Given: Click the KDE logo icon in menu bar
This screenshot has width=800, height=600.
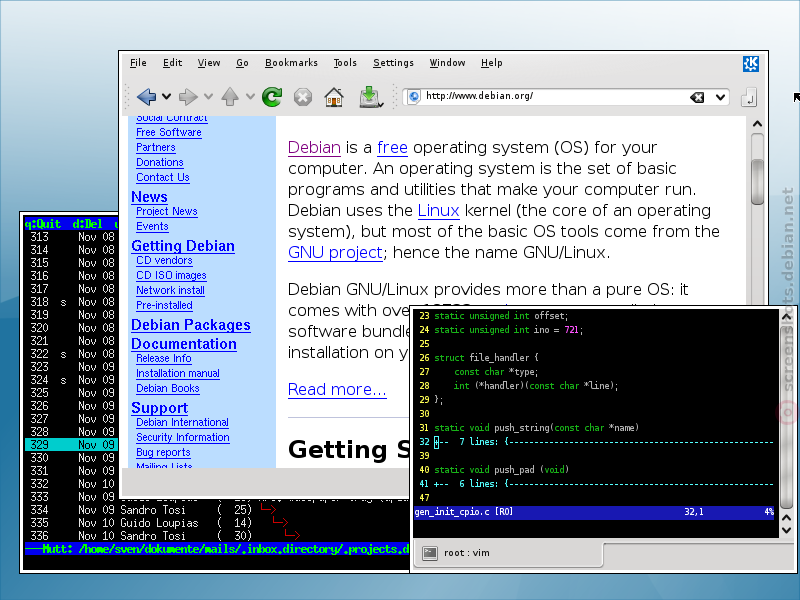Looking at the screenshot, I should pyautogui.click(x=751, y=63).
